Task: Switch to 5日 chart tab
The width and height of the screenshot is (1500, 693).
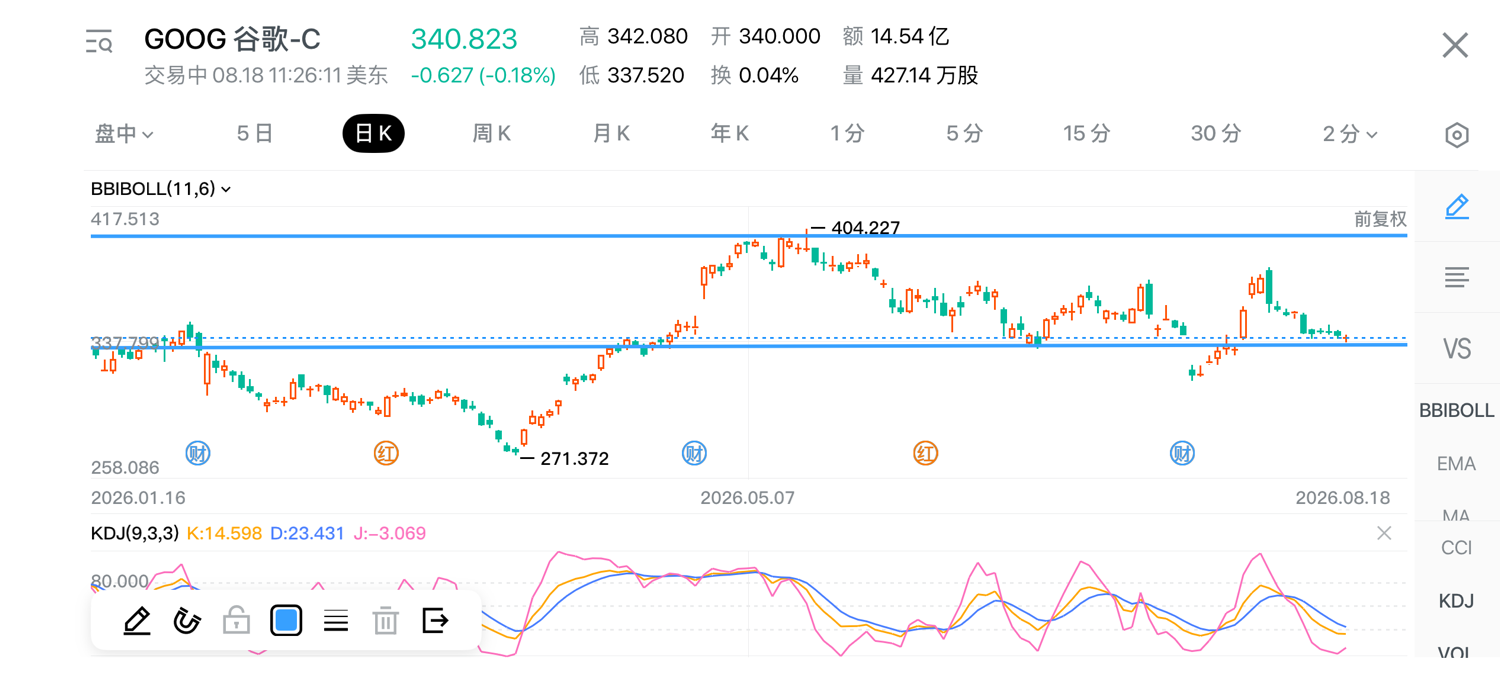Action: [x=255, y=134]
